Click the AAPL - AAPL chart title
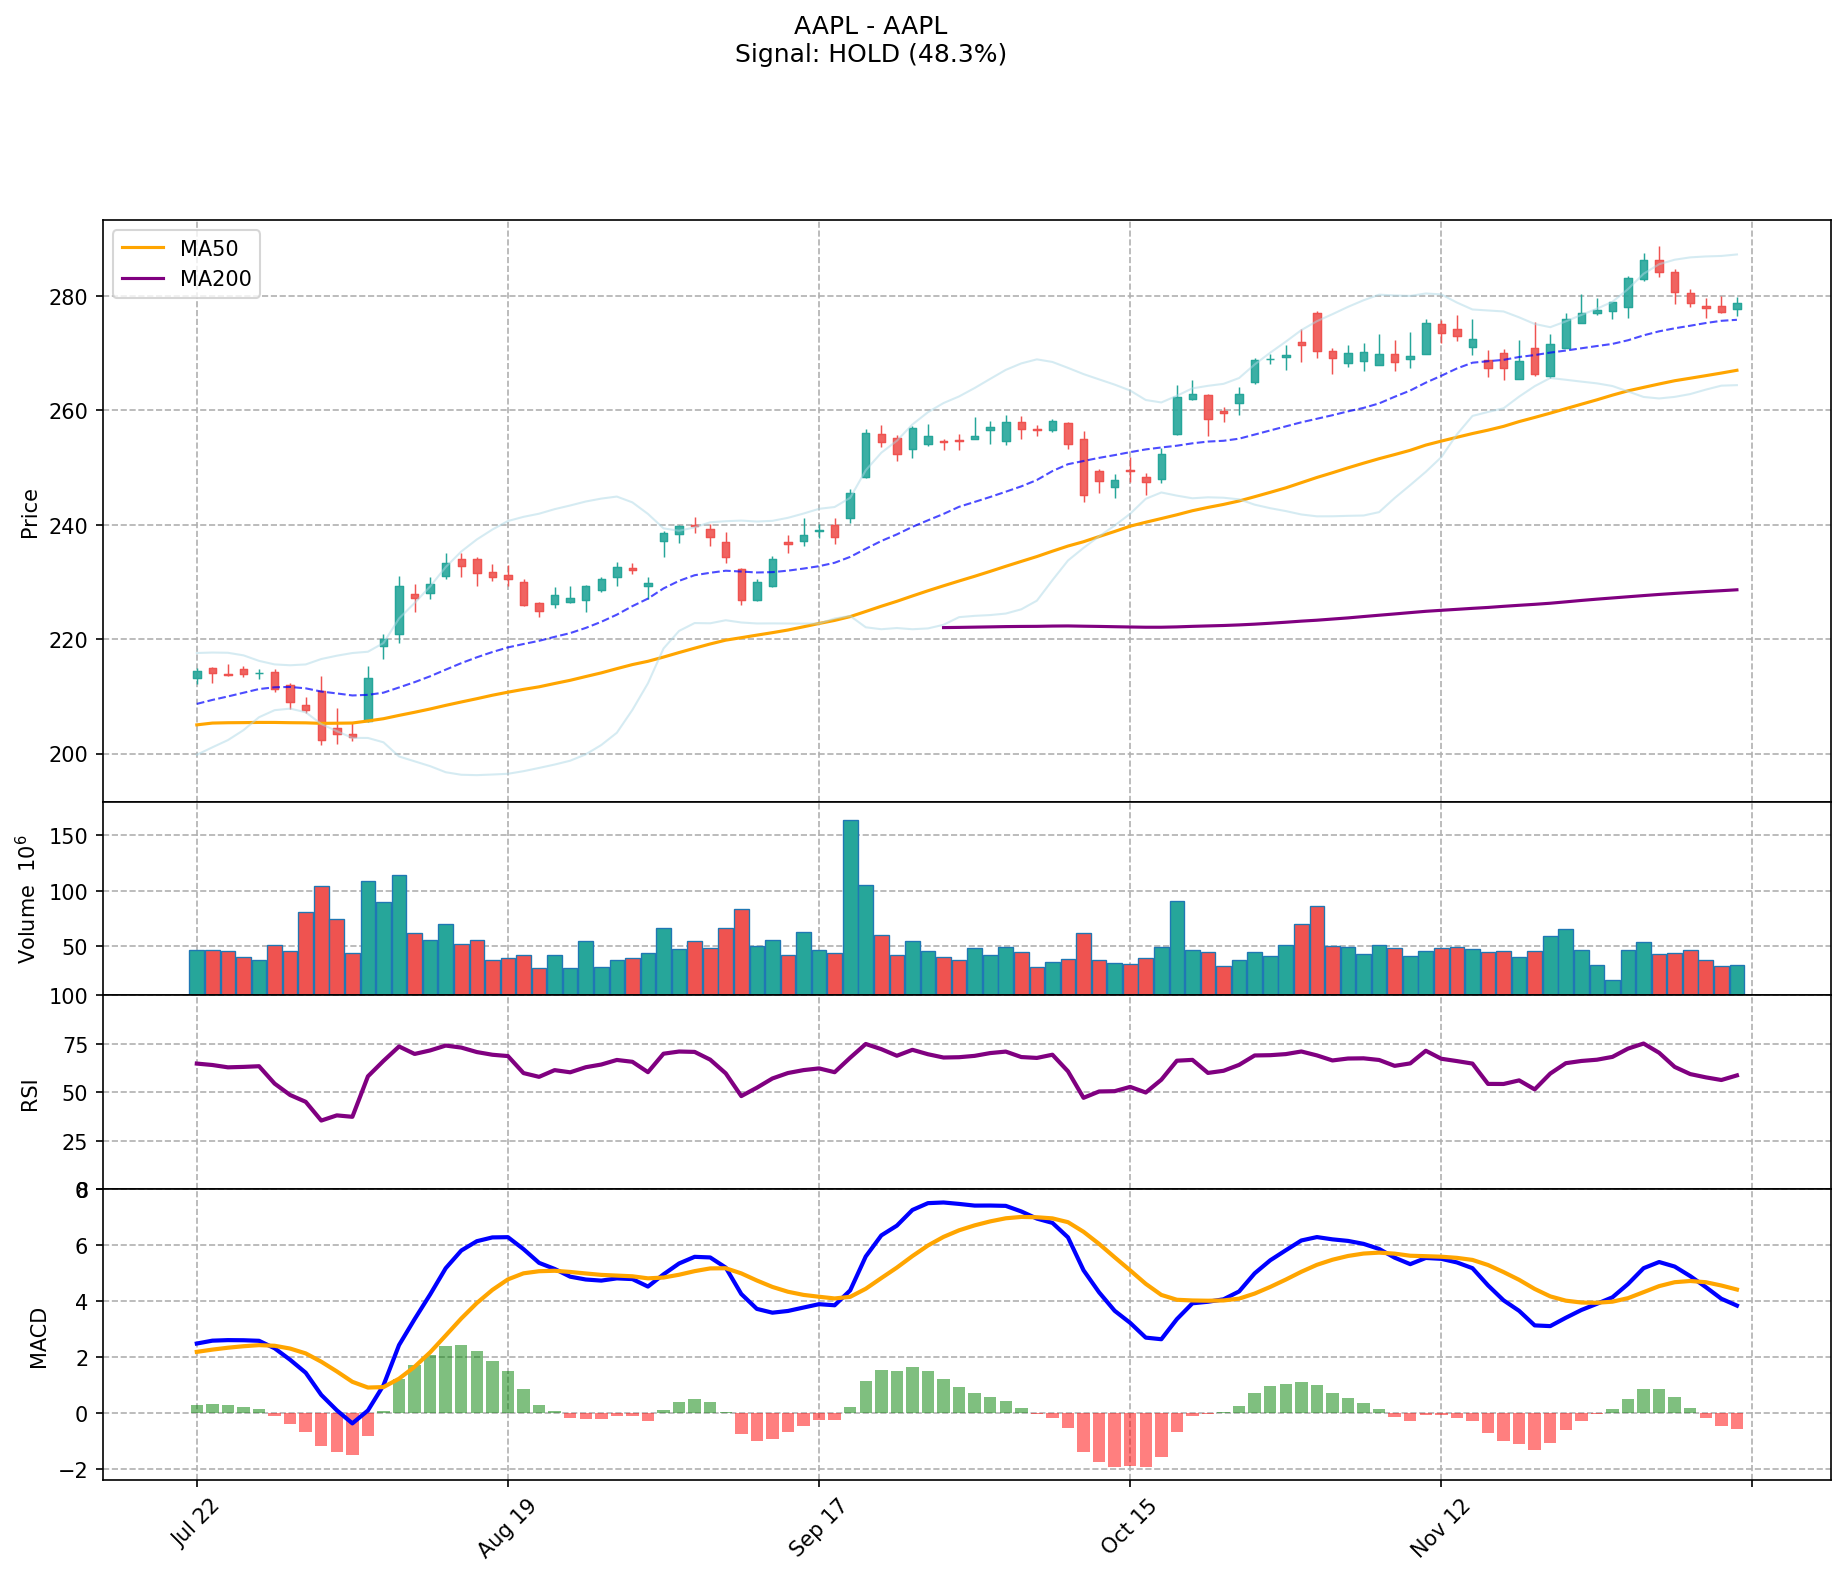This screenshot has height=1576, width=1845. tap(870, 26)
